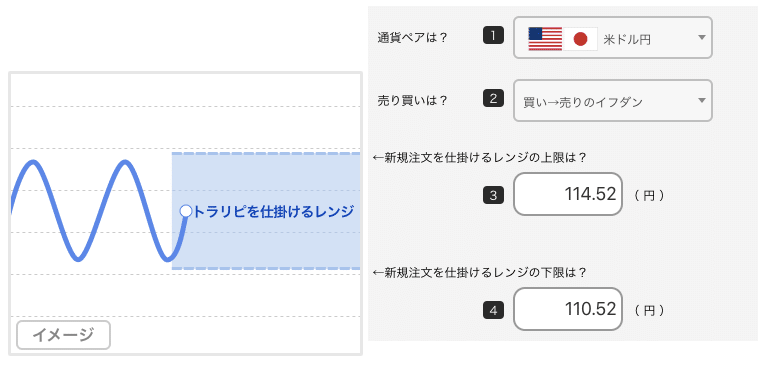This screenshot has width=764, height=366.
Task: Click the イメージ button
Action: click(x=63, y=335)
